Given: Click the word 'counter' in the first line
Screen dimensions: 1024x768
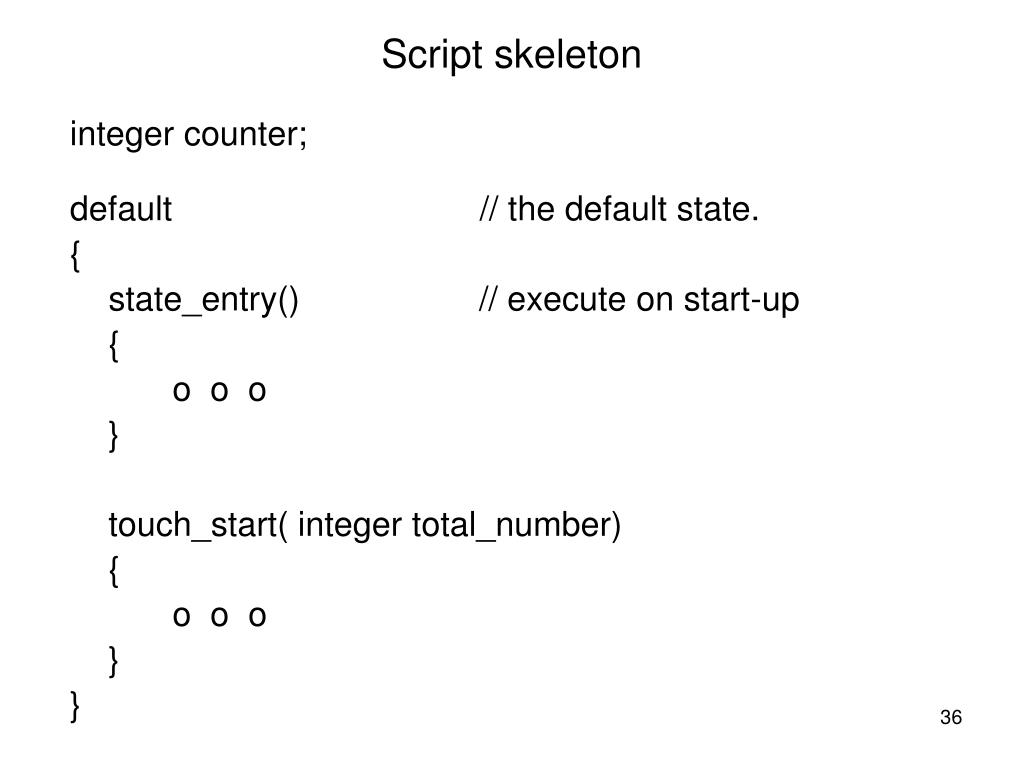Looking at the screenshot, I should 242,135.
